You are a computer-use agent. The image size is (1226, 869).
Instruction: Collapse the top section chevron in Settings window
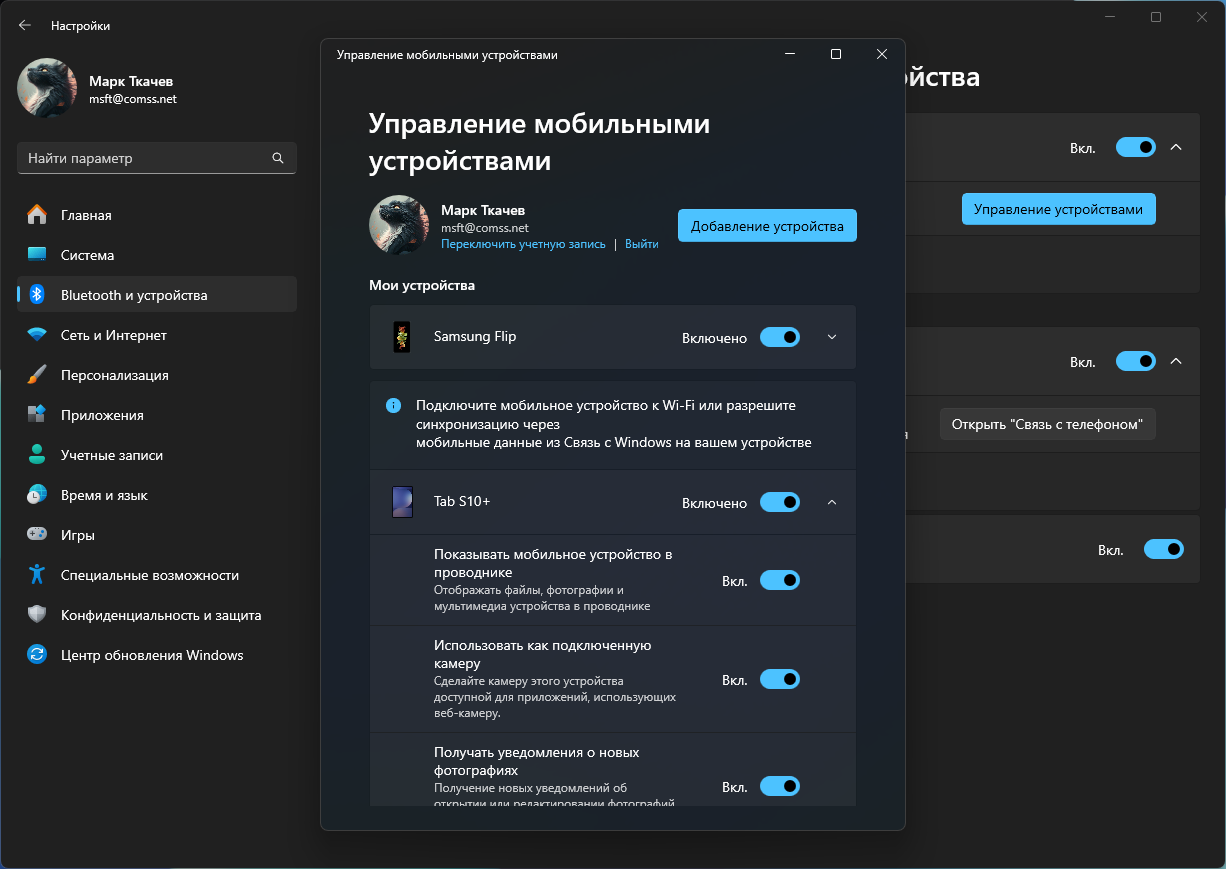pos(1176,147)
